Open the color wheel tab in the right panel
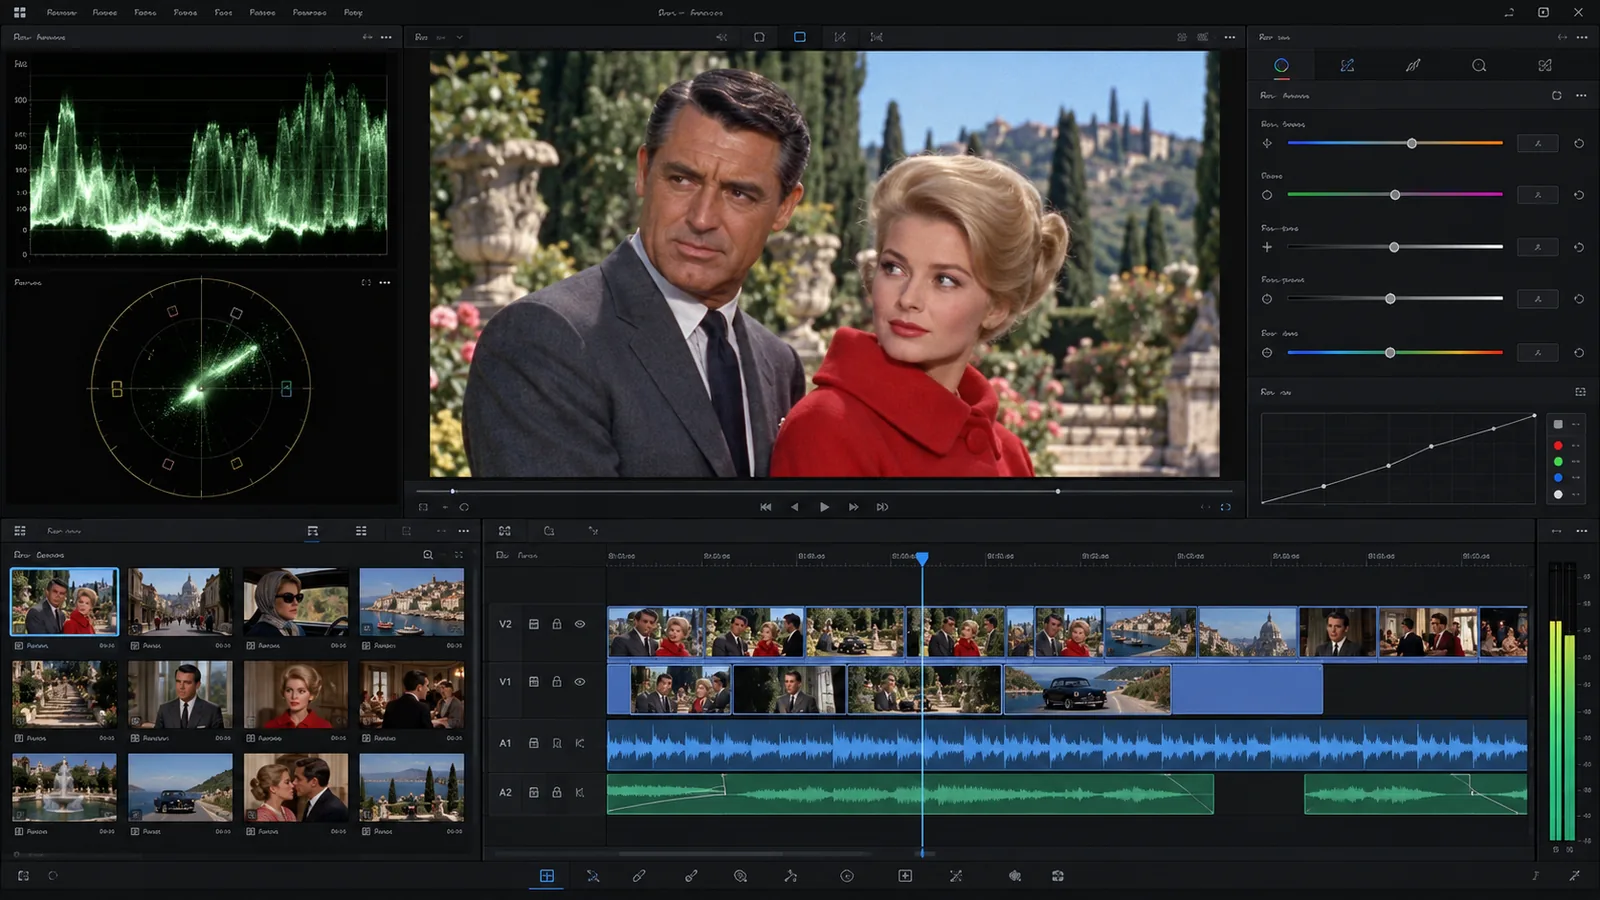Viewport: 1600px width, 900px height. click(1281, 65)
